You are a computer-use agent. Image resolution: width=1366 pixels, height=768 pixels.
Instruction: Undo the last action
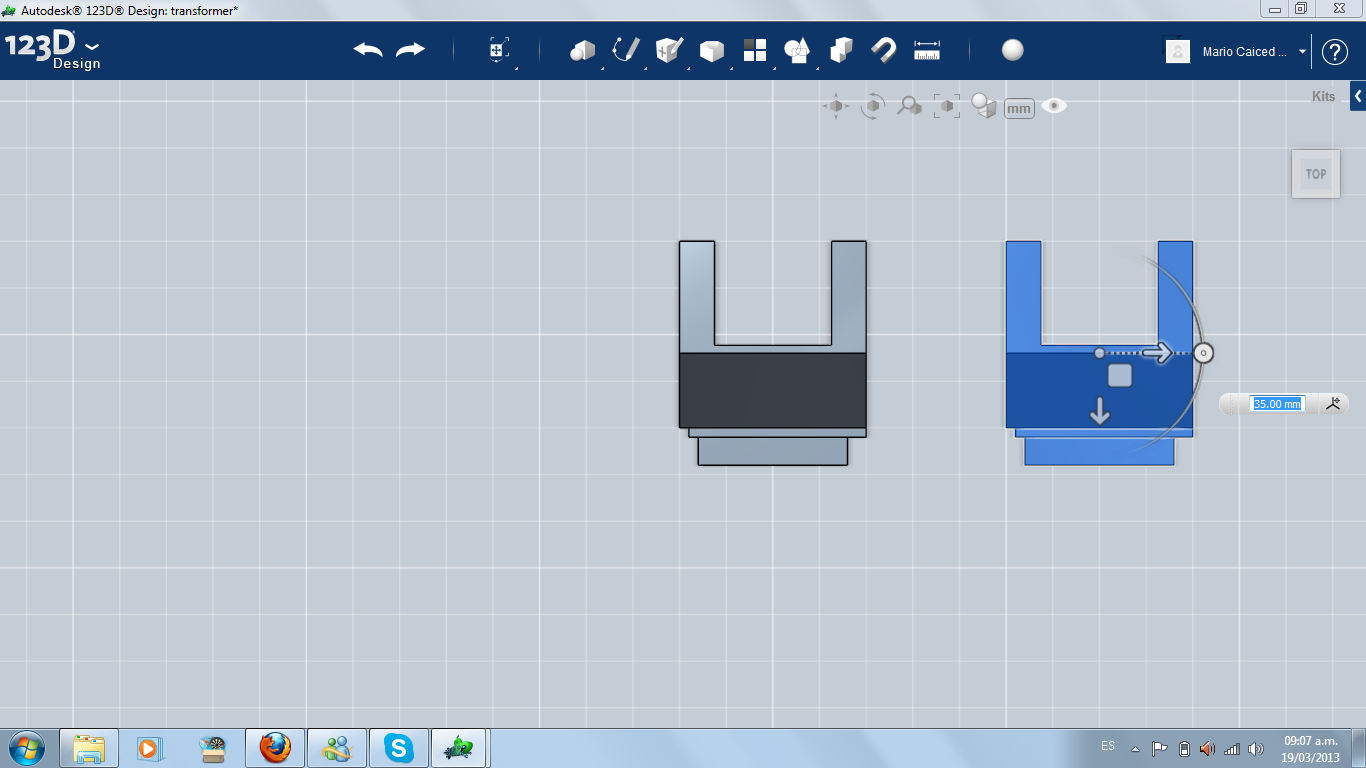(x=368, y=50)
